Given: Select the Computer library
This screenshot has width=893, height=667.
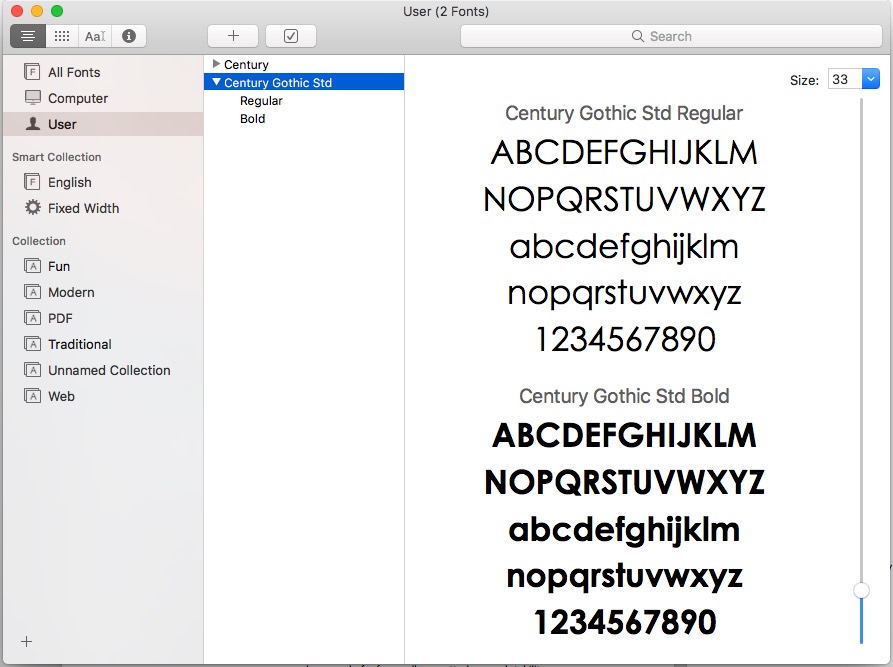Looking at the screenshot, I should pyautogui.click(x=103, y=98).
